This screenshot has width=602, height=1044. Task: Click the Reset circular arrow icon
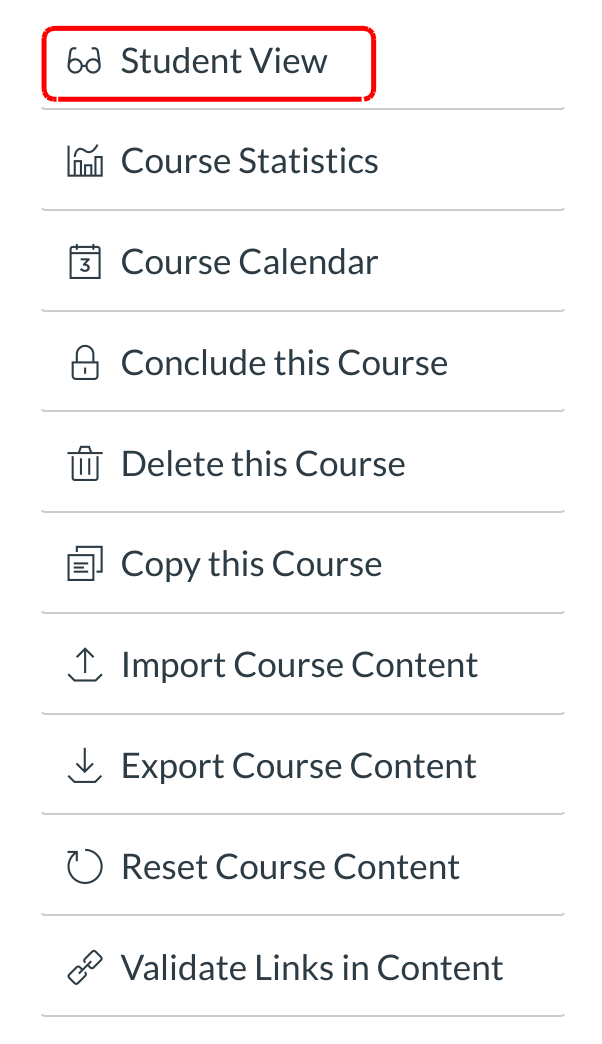point(84,867)
